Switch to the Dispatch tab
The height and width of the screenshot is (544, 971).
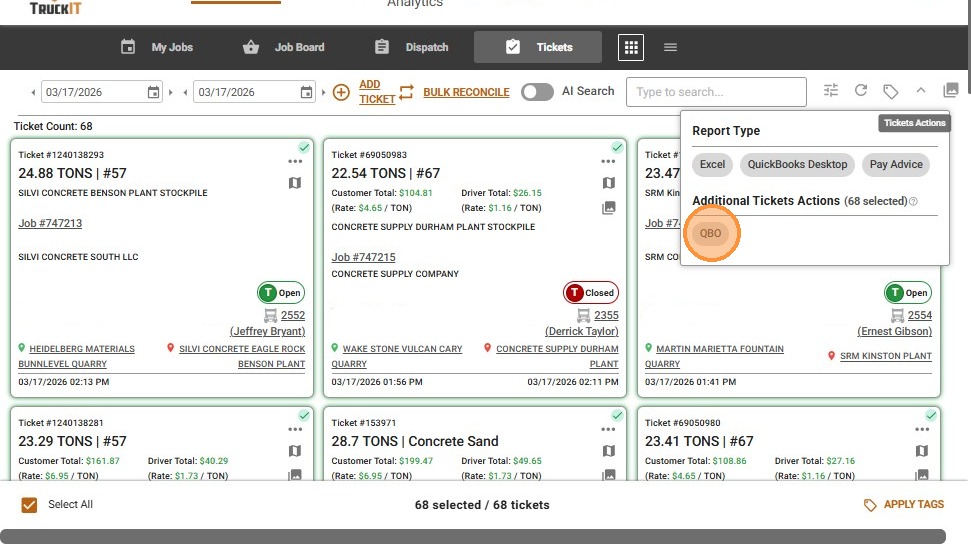pos(412,47)
